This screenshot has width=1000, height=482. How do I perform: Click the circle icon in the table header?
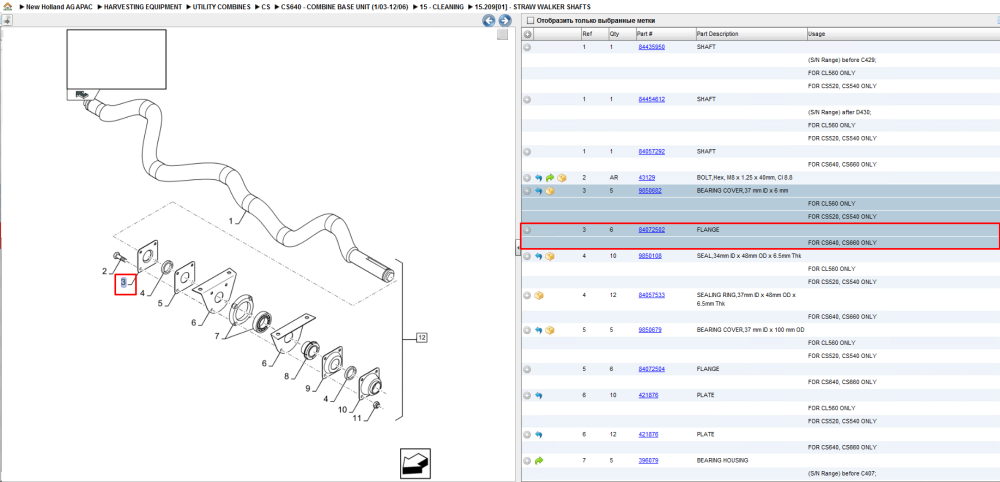pos(527,34)
